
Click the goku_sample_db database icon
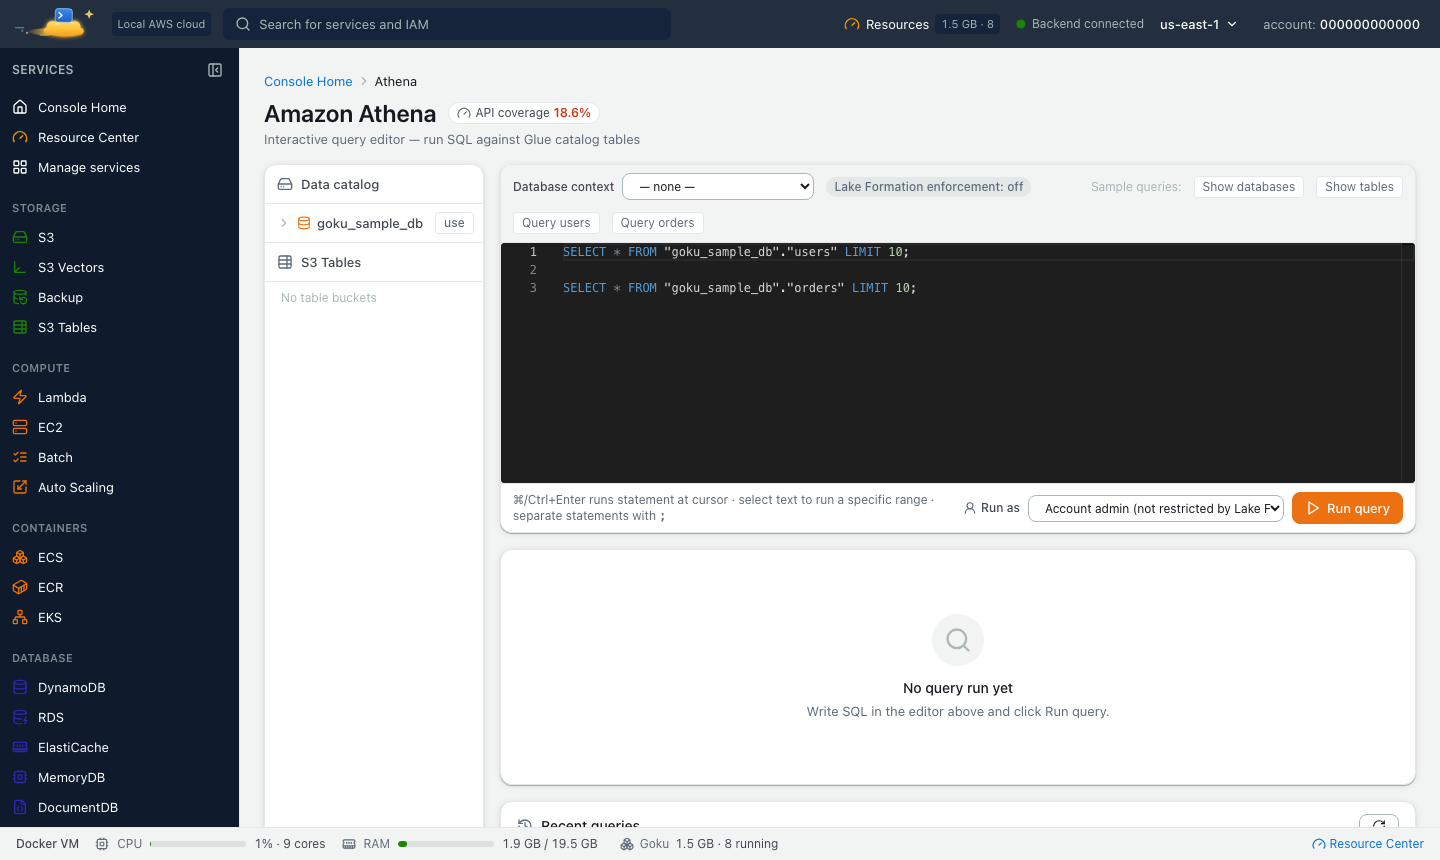coord(304,223)
